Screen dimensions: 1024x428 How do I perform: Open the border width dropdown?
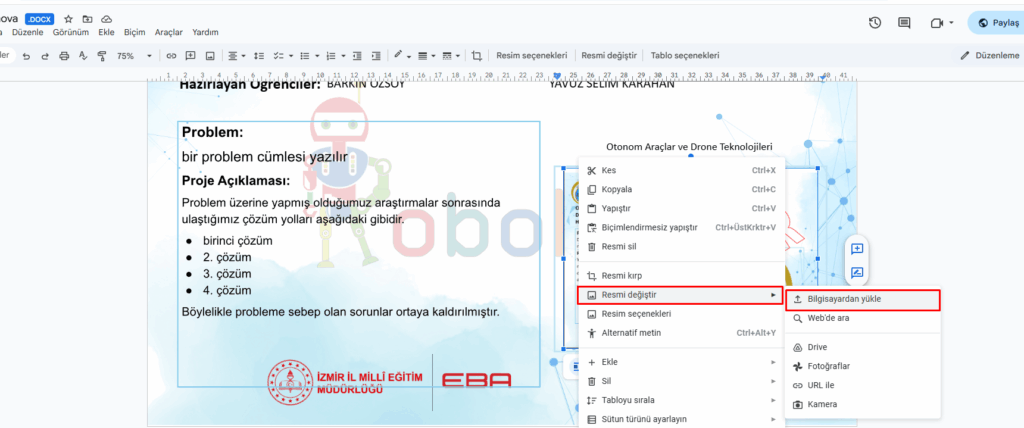(426, 56)
